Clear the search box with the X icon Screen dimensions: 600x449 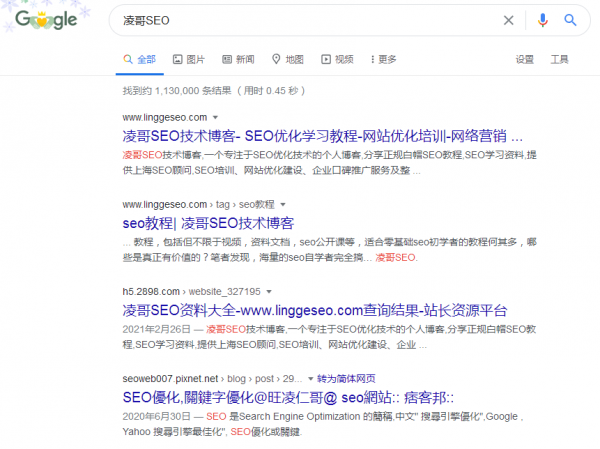pyautogui.click(x=508, y=20)
